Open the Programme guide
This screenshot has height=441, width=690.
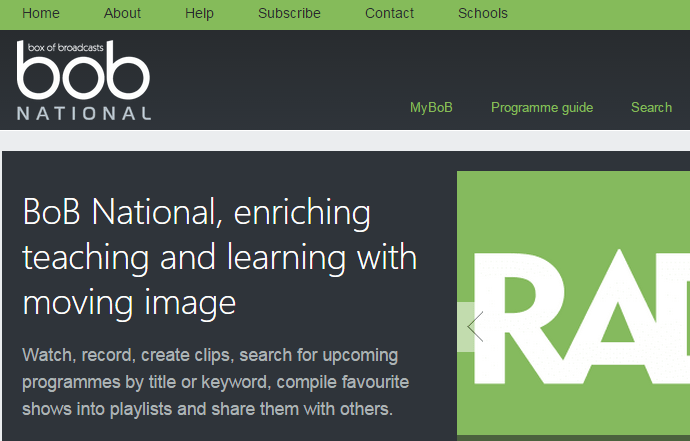click(541, 108)
